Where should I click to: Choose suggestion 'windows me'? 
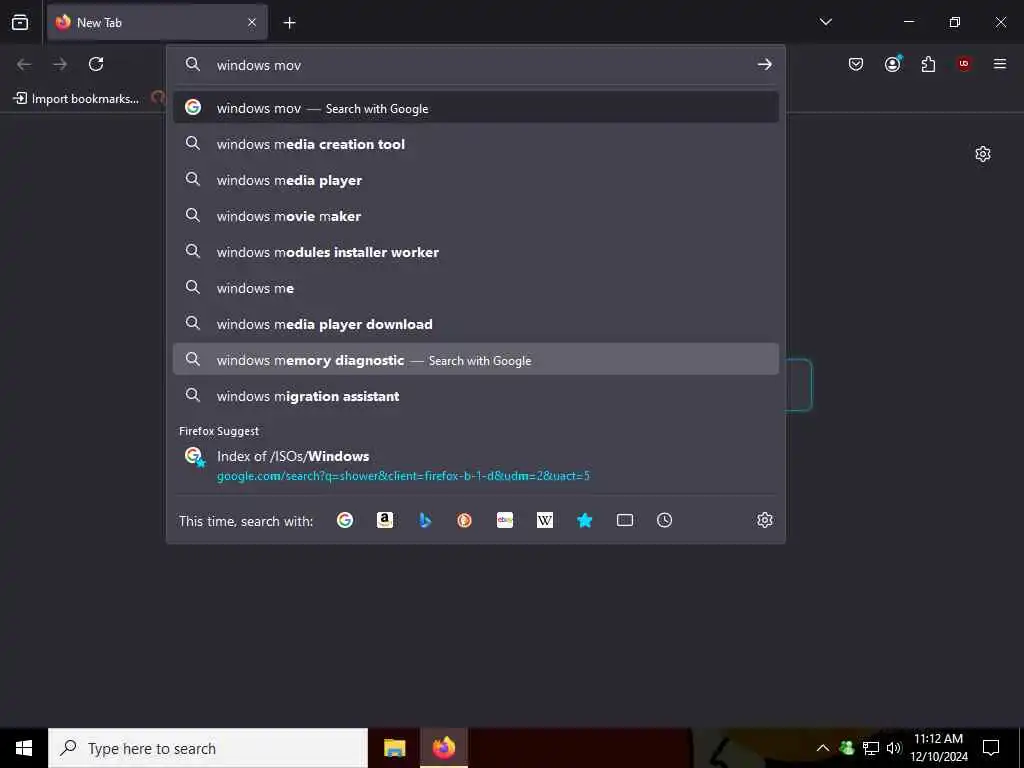click(475, 287)
